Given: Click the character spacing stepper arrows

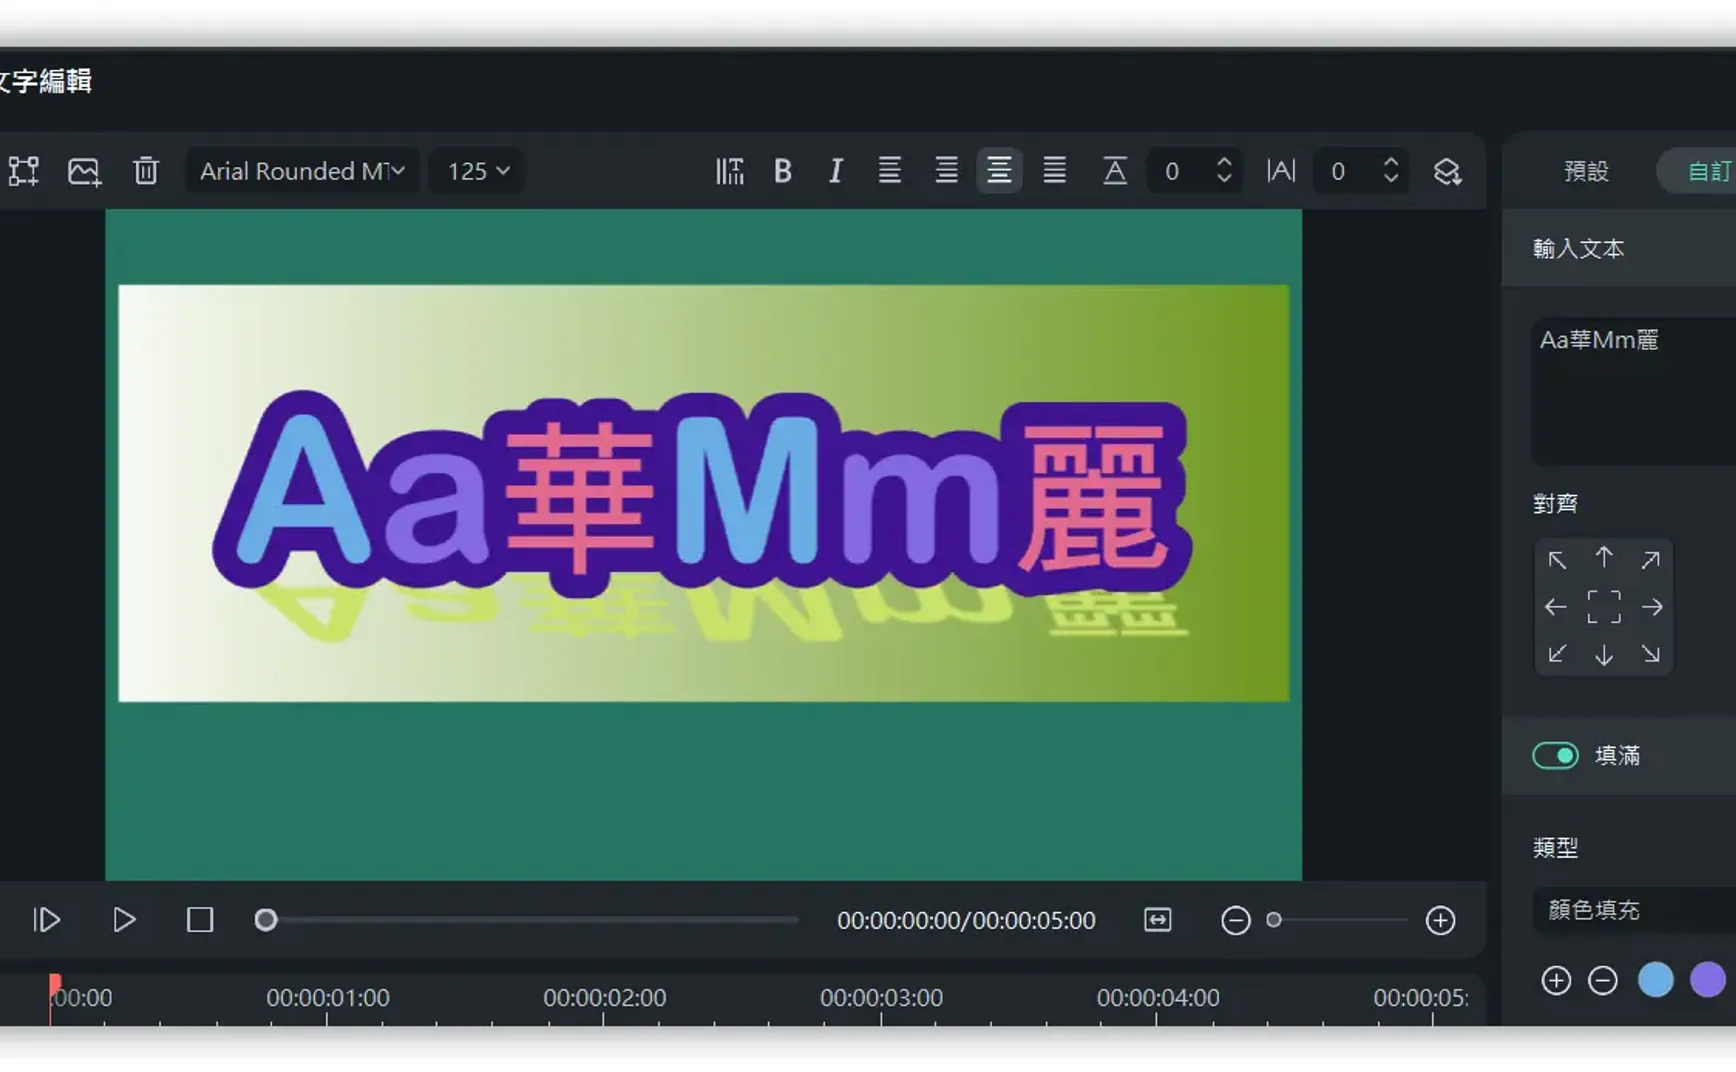Looking at the screenshot, I should pos(1391,171).
